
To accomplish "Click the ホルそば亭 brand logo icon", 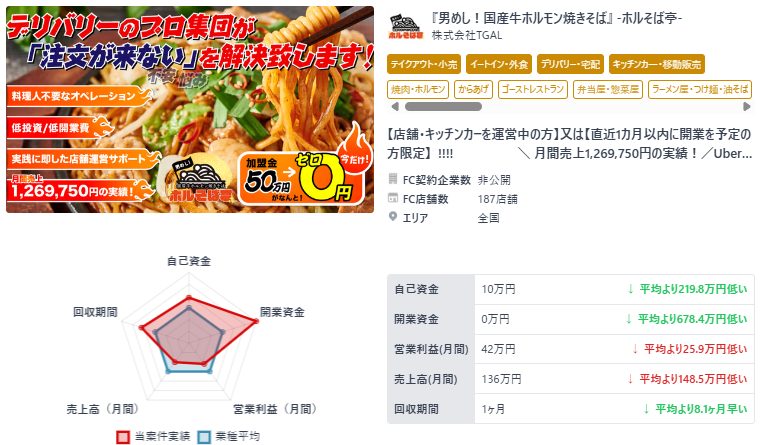I will pos(406,27).
